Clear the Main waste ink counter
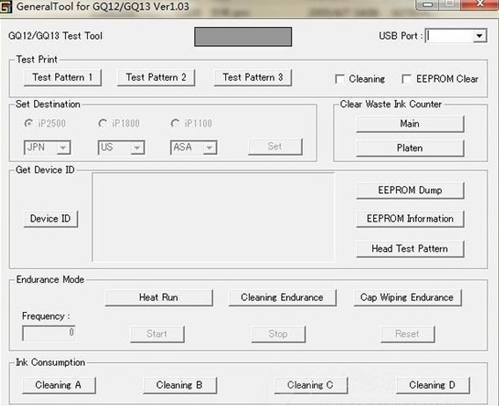The width and height of the screenshot is (499, 406). (x=410, y=124)
